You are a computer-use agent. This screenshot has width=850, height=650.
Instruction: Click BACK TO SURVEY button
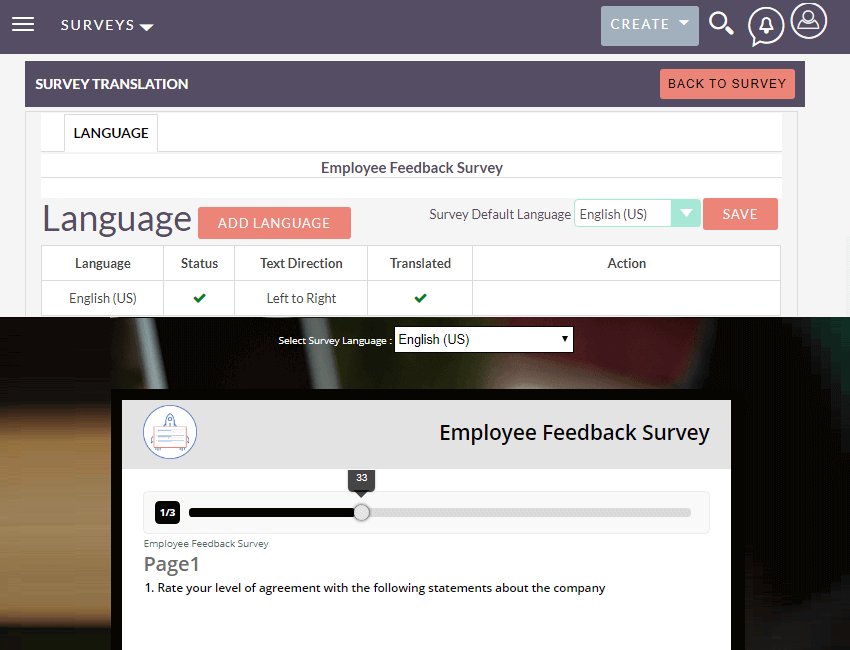click(727, 83)
